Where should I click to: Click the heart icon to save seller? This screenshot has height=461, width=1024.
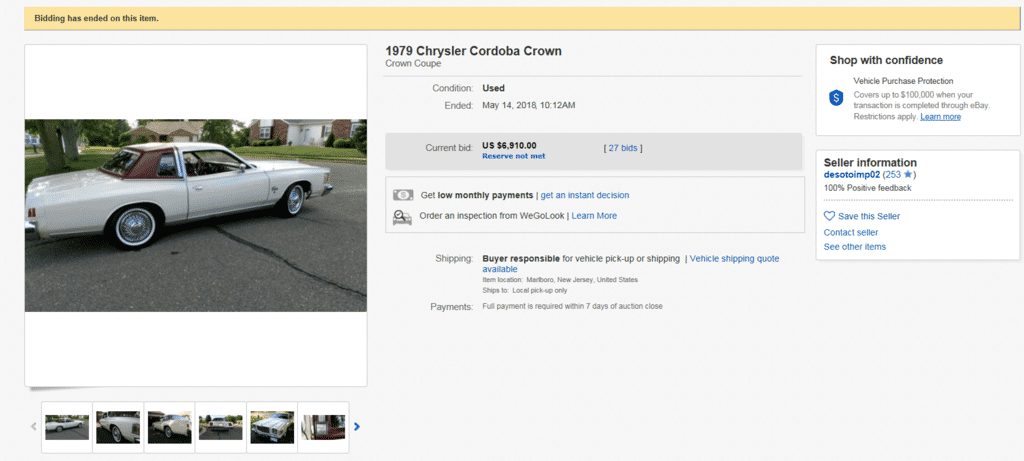coord(829,216)
